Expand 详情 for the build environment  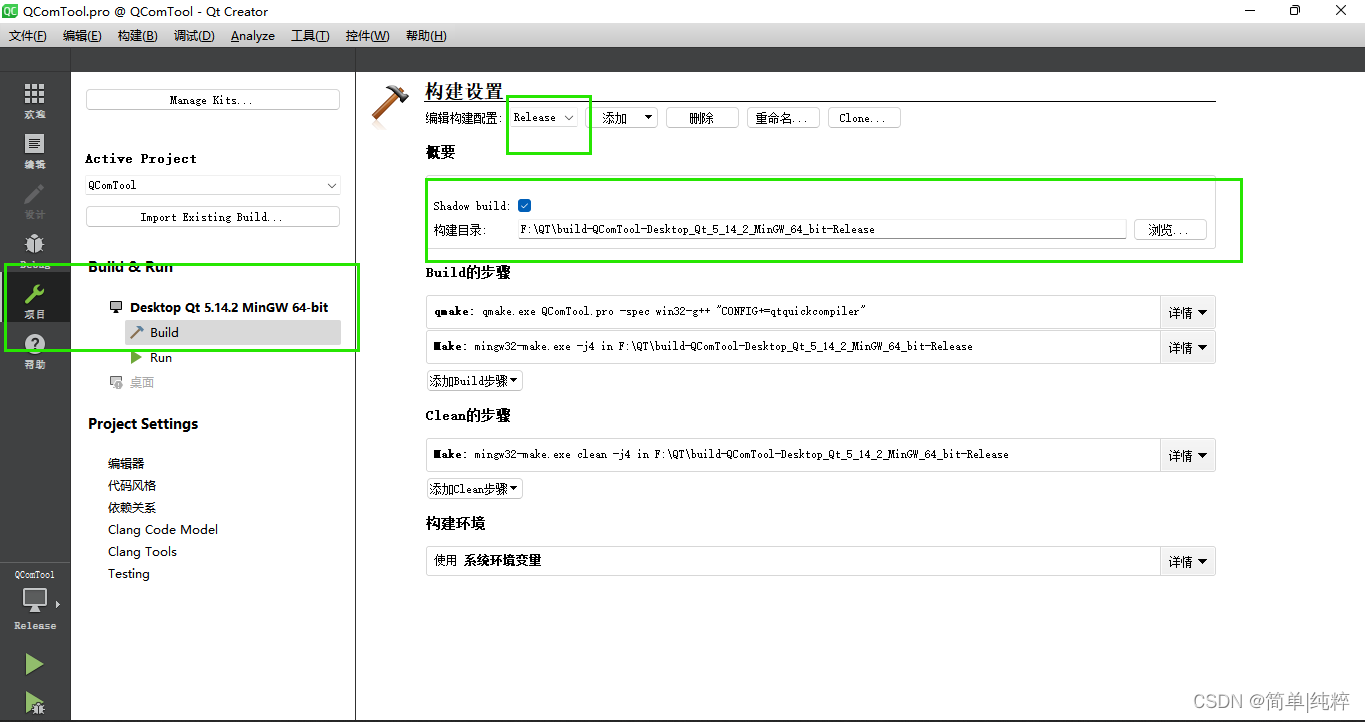click(x=1188, y=562)
